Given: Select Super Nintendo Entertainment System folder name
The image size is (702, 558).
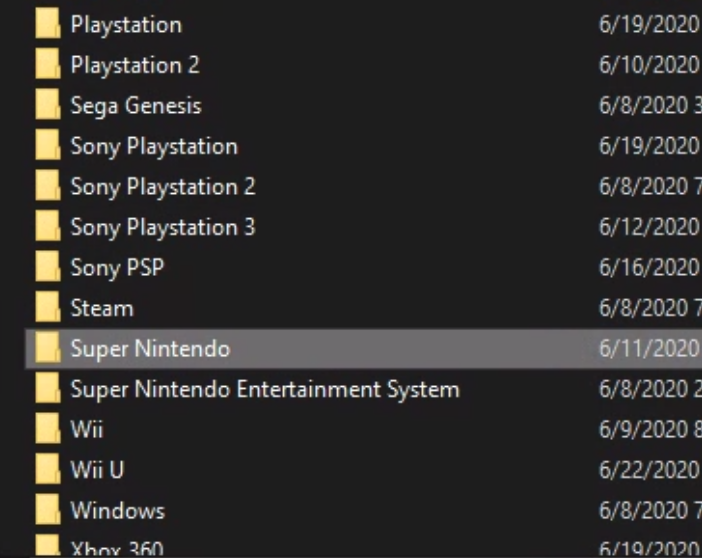Looking at the screenshot, I should [265, 390].
